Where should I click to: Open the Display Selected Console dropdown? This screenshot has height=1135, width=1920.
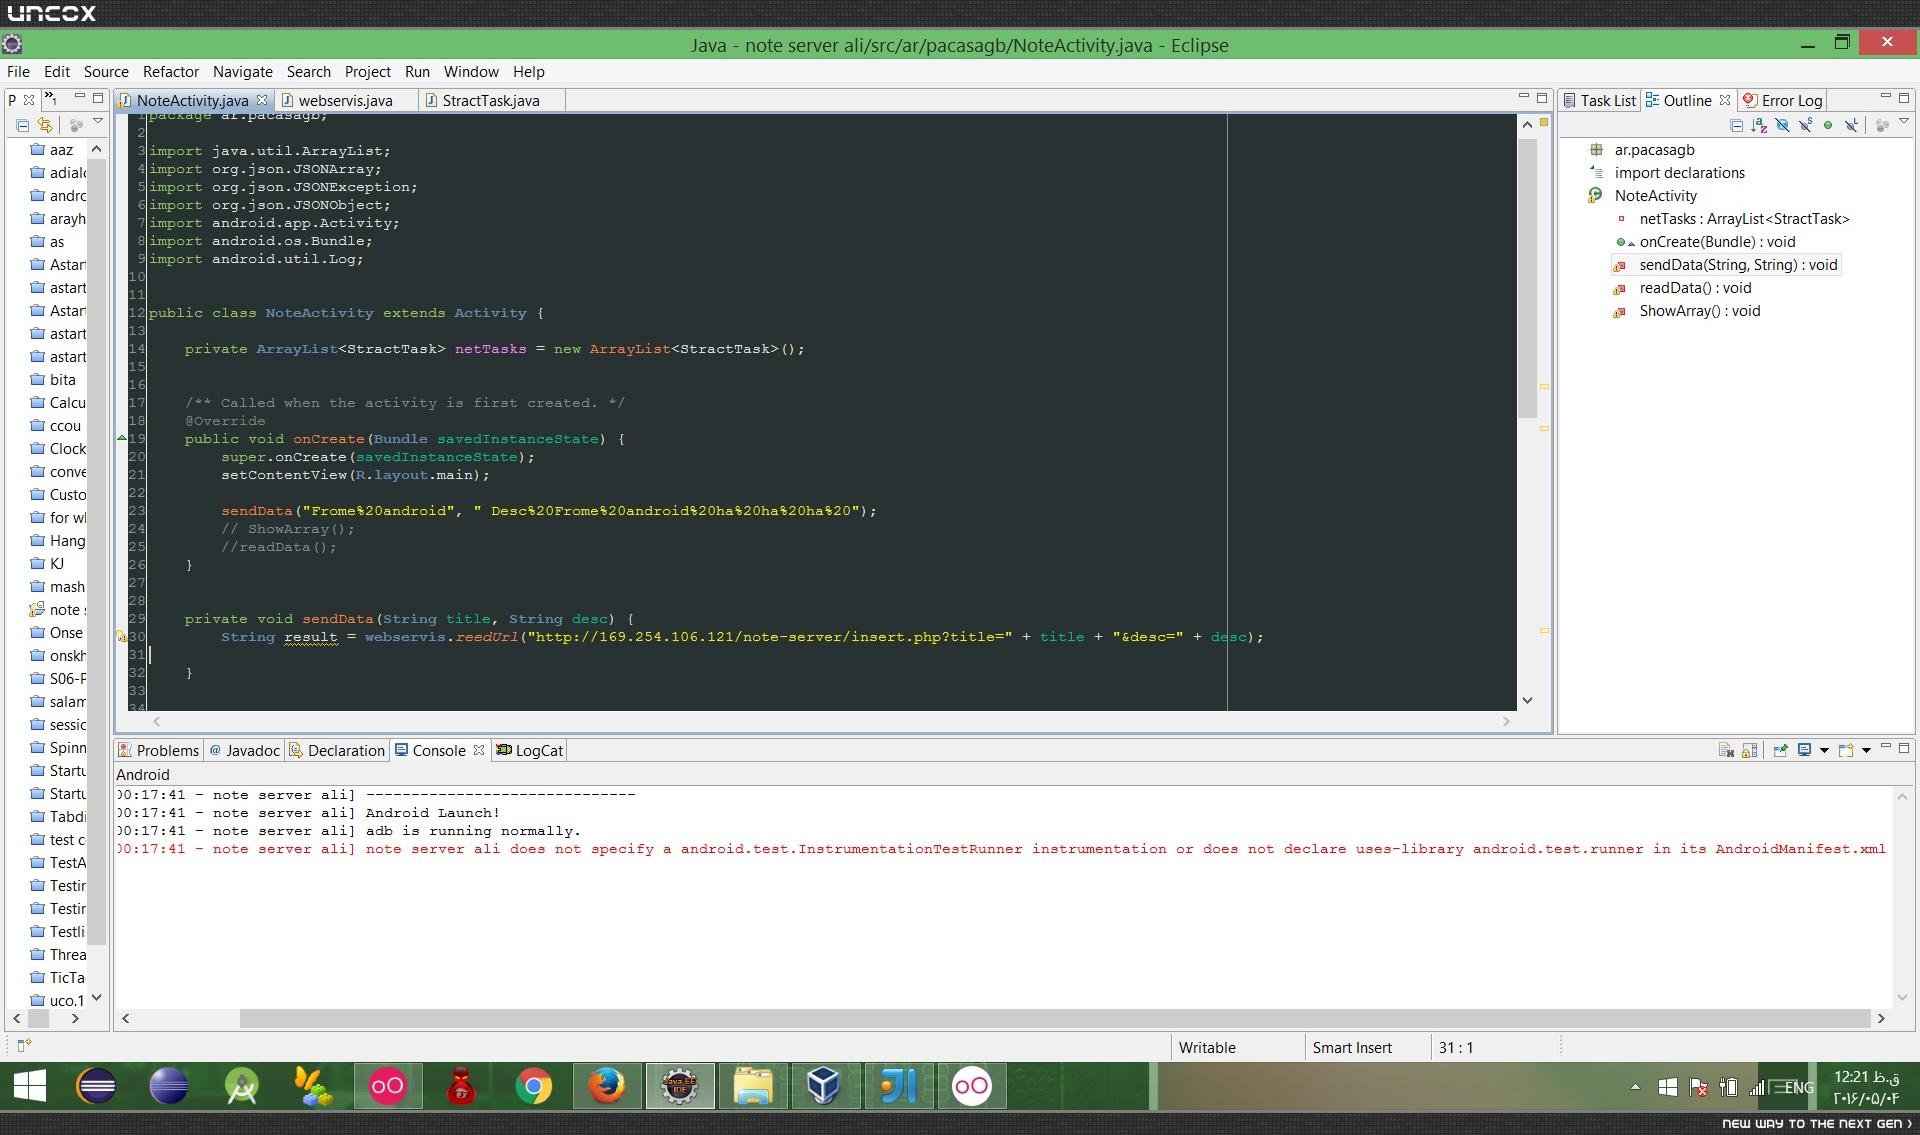(1824, 751)
